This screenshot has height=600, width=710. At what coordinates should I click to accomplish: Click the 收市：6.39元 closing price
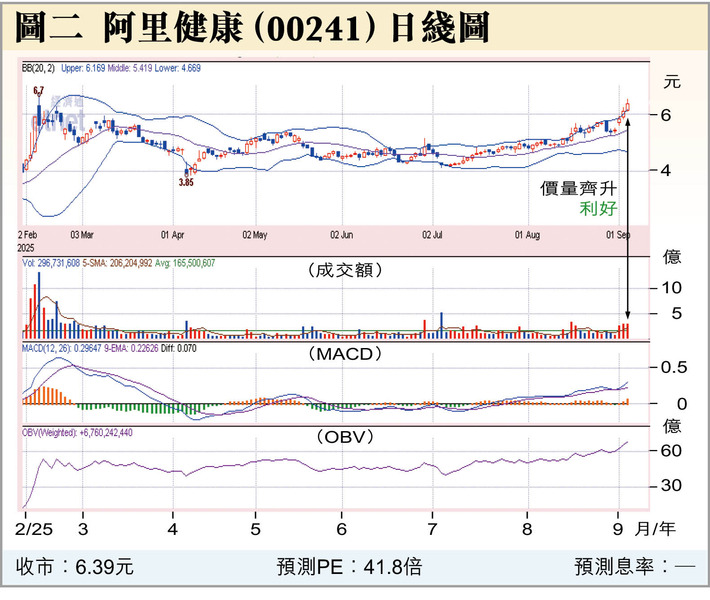(x=75, y=567)
